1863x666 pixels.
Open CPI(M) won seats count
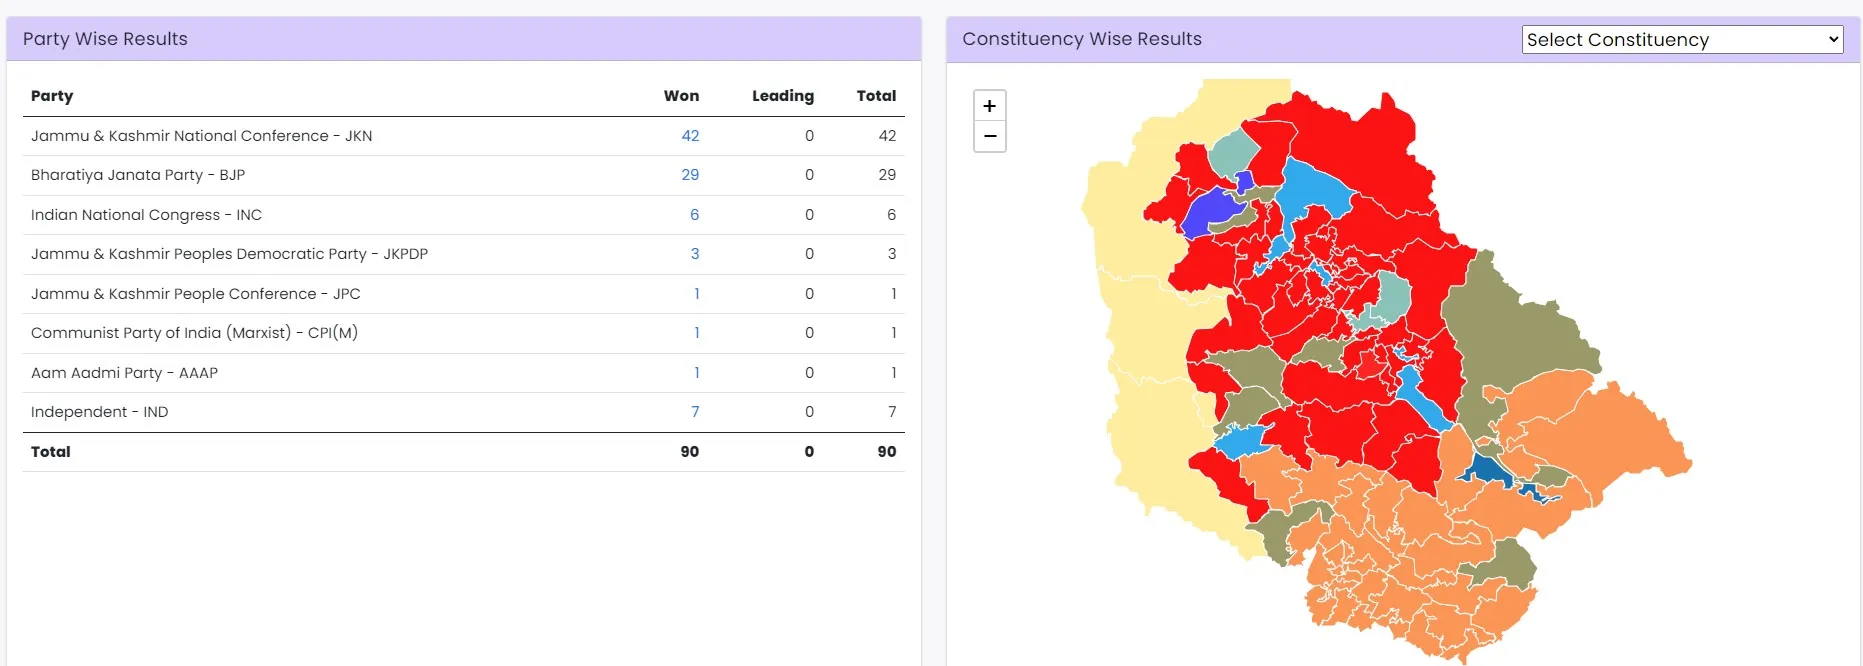(696, 333)
